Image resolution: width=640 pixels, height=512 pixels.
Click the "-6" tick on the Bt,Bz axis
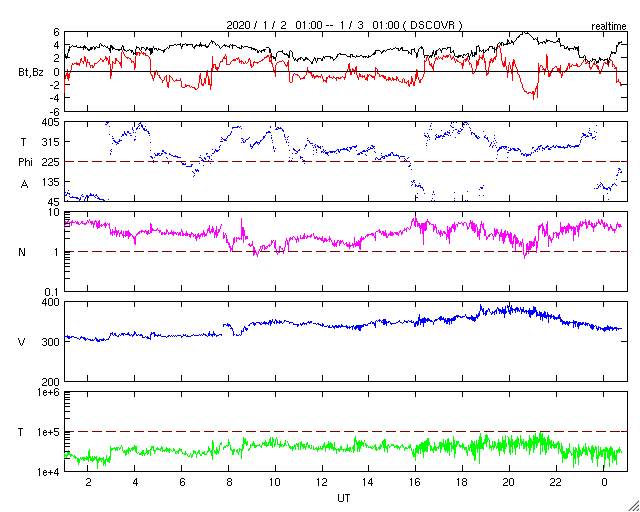55,111
